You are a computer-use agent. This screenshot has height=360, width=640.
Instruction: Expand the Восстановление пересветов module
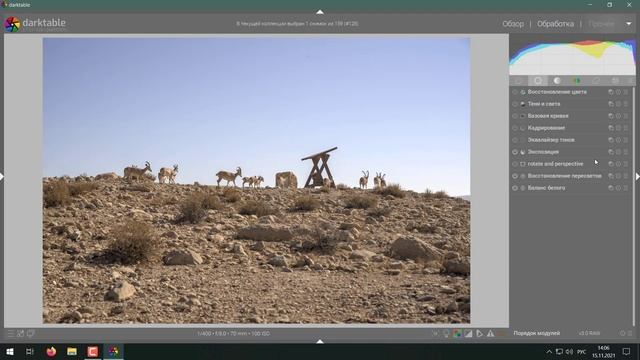(564, 176)
